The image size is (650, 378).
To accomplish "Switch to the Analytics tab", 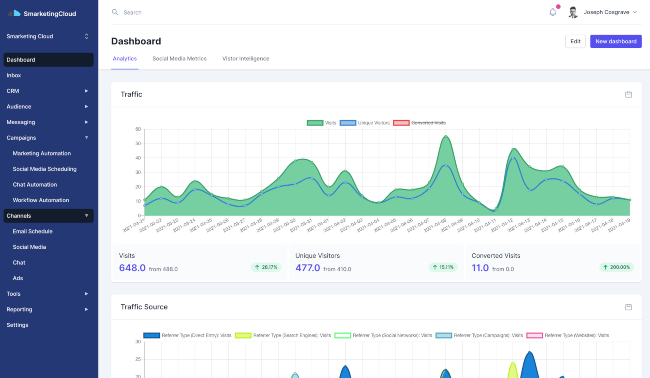I will click(125, 59).
